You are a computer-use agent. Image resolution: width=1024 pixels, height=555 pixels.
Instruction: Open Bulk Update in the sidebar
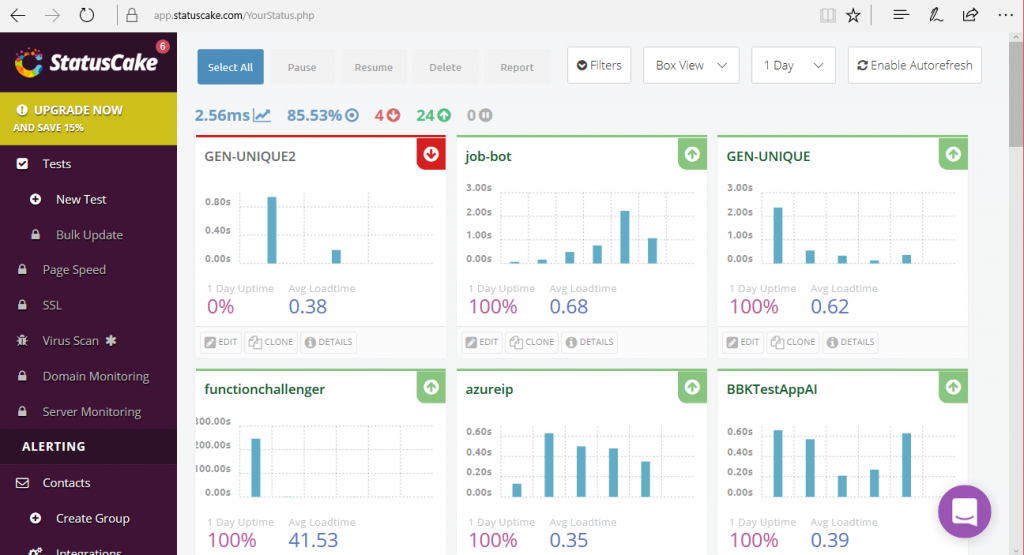(88, 234)
